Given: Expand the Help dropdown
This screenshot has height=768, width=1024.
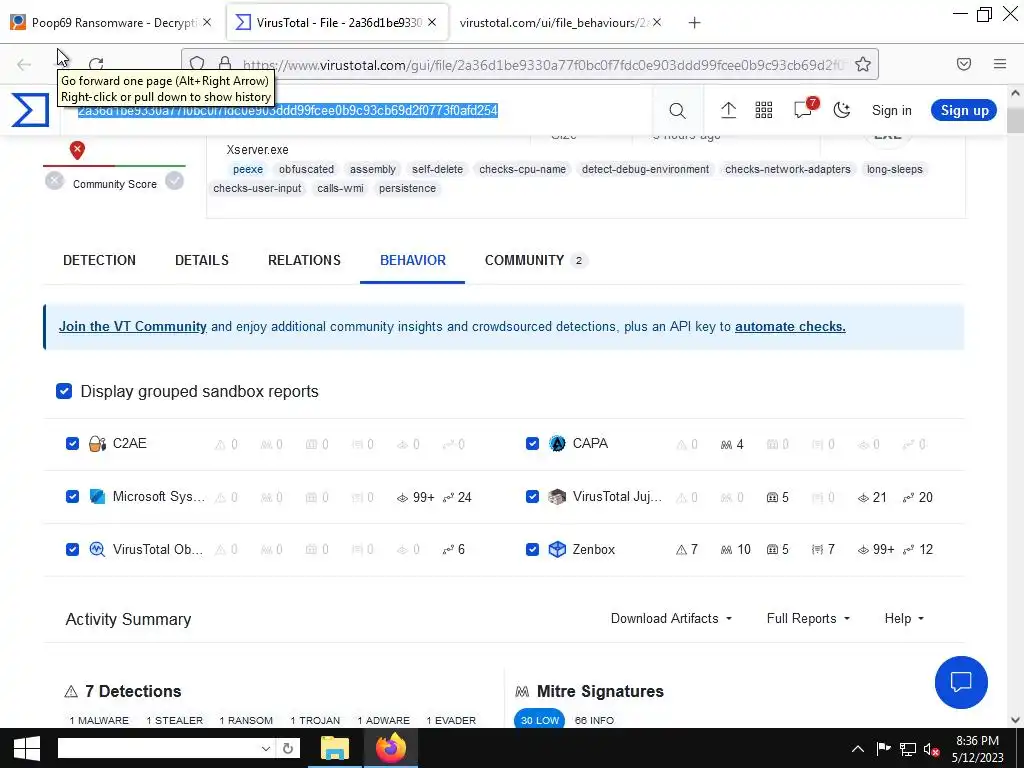Looking at the screenshot, I should 904,618.
